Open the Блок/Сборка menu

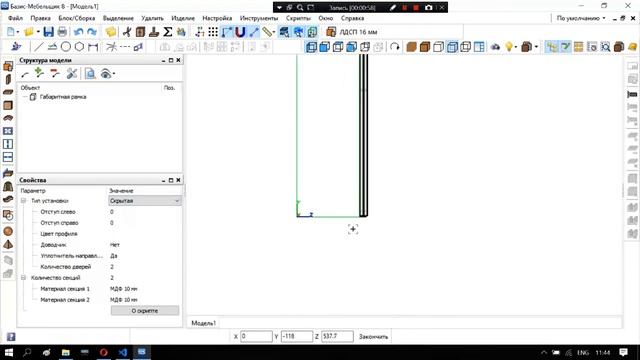tap(77, 18)
